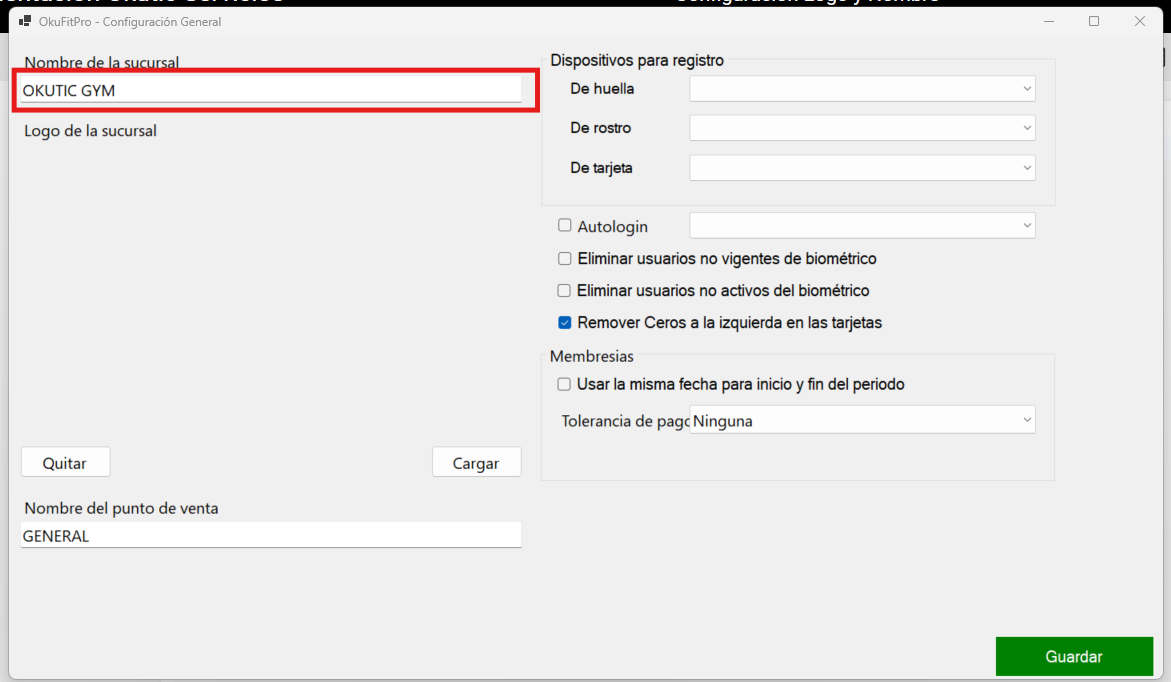Close the Configuración General window
This screenshot has width=1171, height=682.
[1140, 21]
